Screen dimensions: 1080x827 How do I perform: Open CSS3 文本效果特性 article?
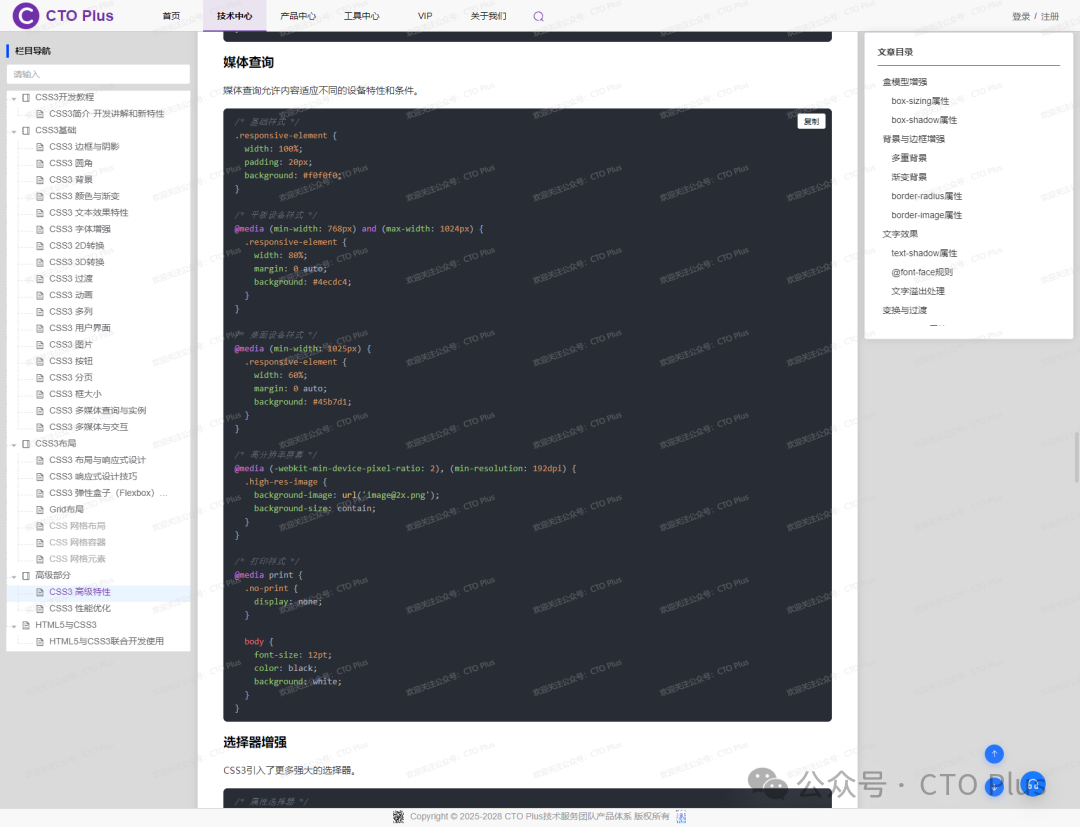[89, 213]
